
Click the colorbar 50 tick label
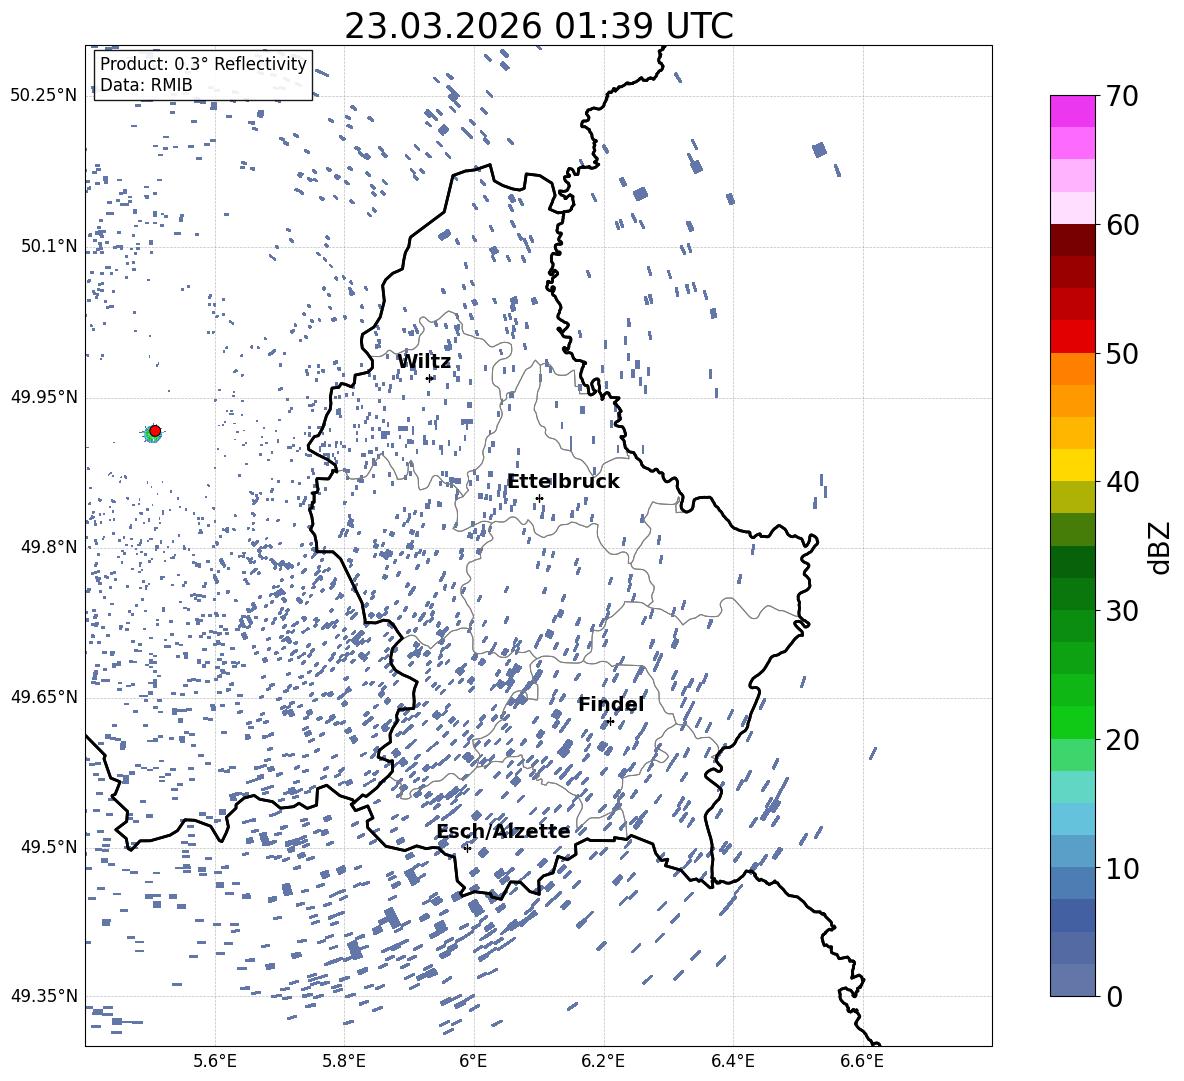1123,354
